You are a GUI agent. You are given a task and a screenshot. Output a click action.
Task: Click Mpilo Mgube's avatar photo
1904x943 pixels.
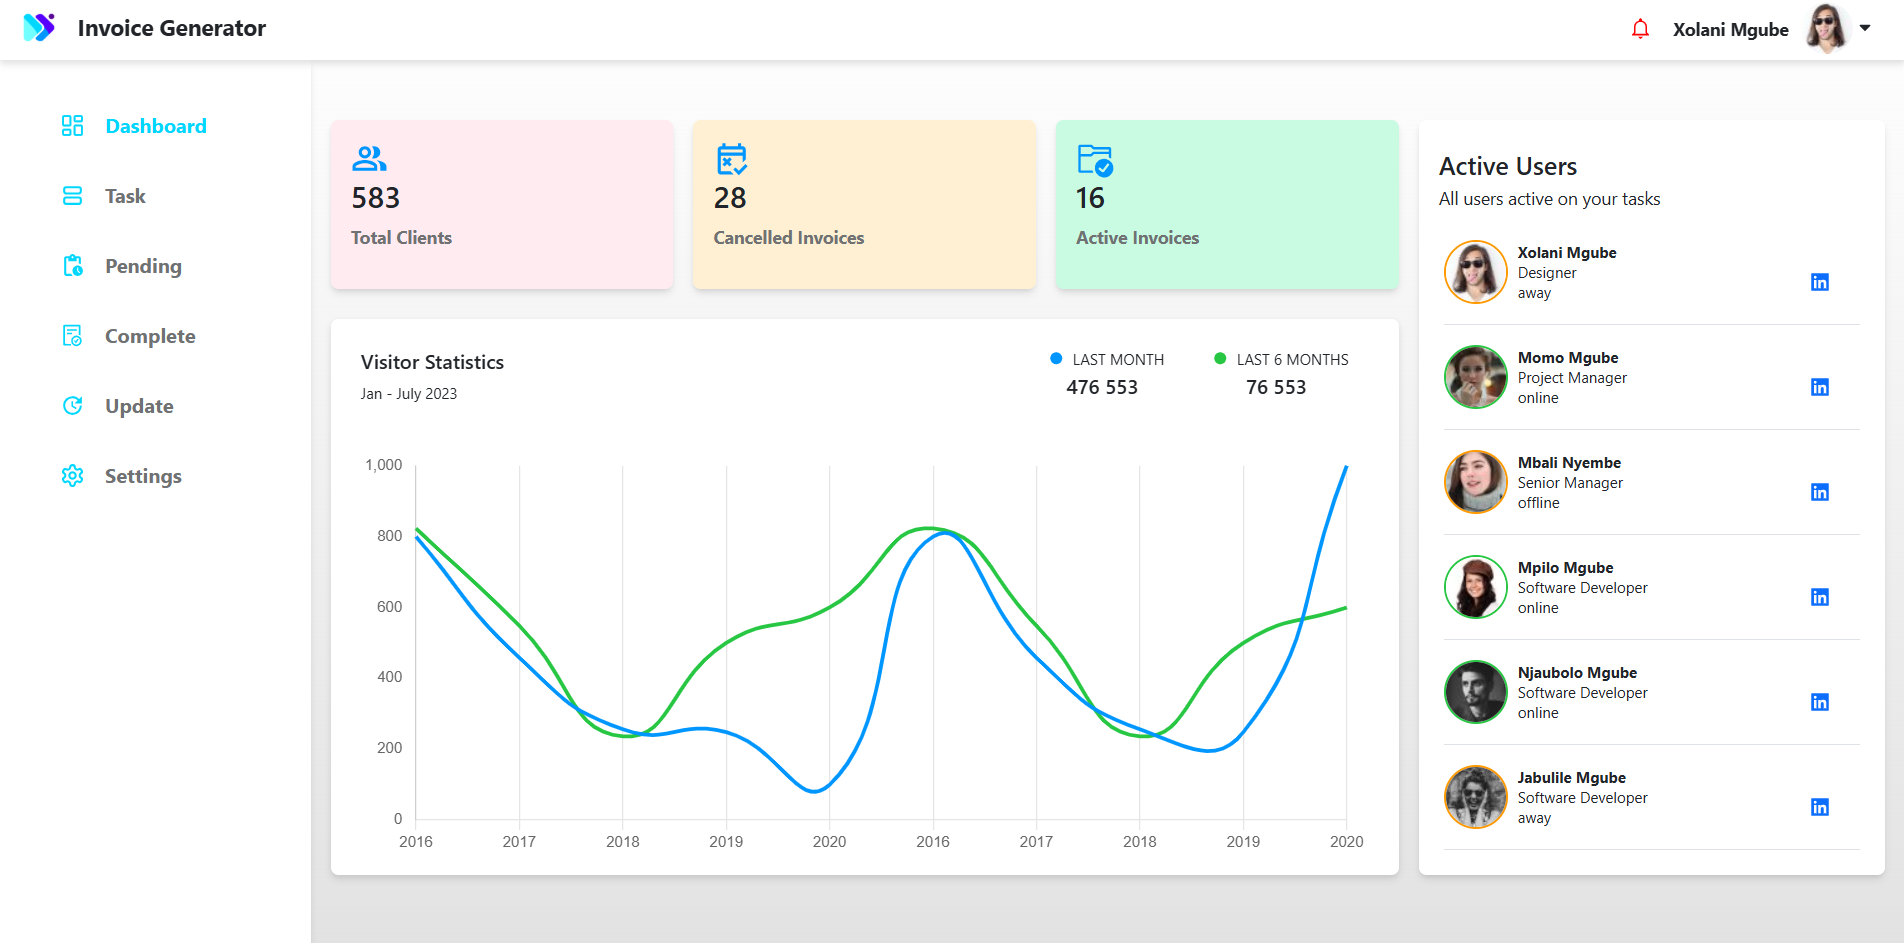(1475, 587)
